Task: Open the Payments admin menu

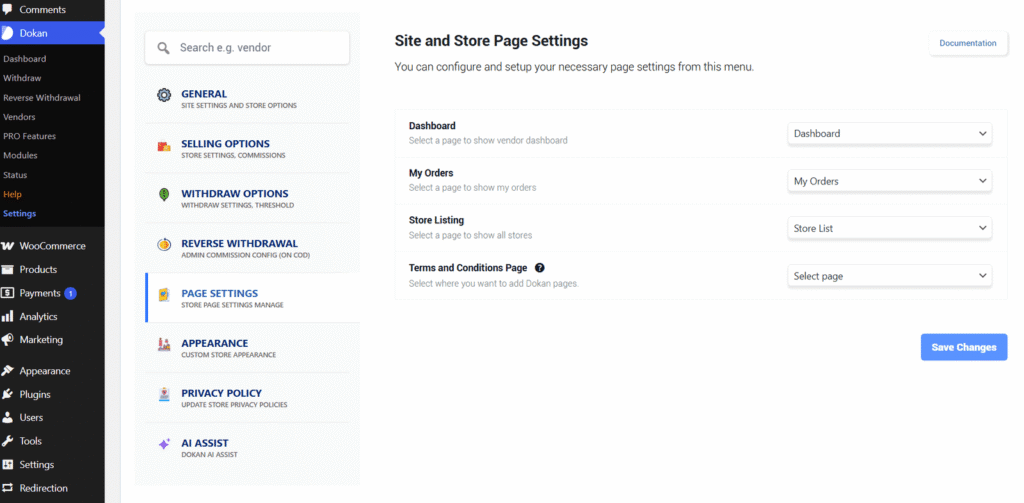Action: pyautogui.click(x=40, y=293)
